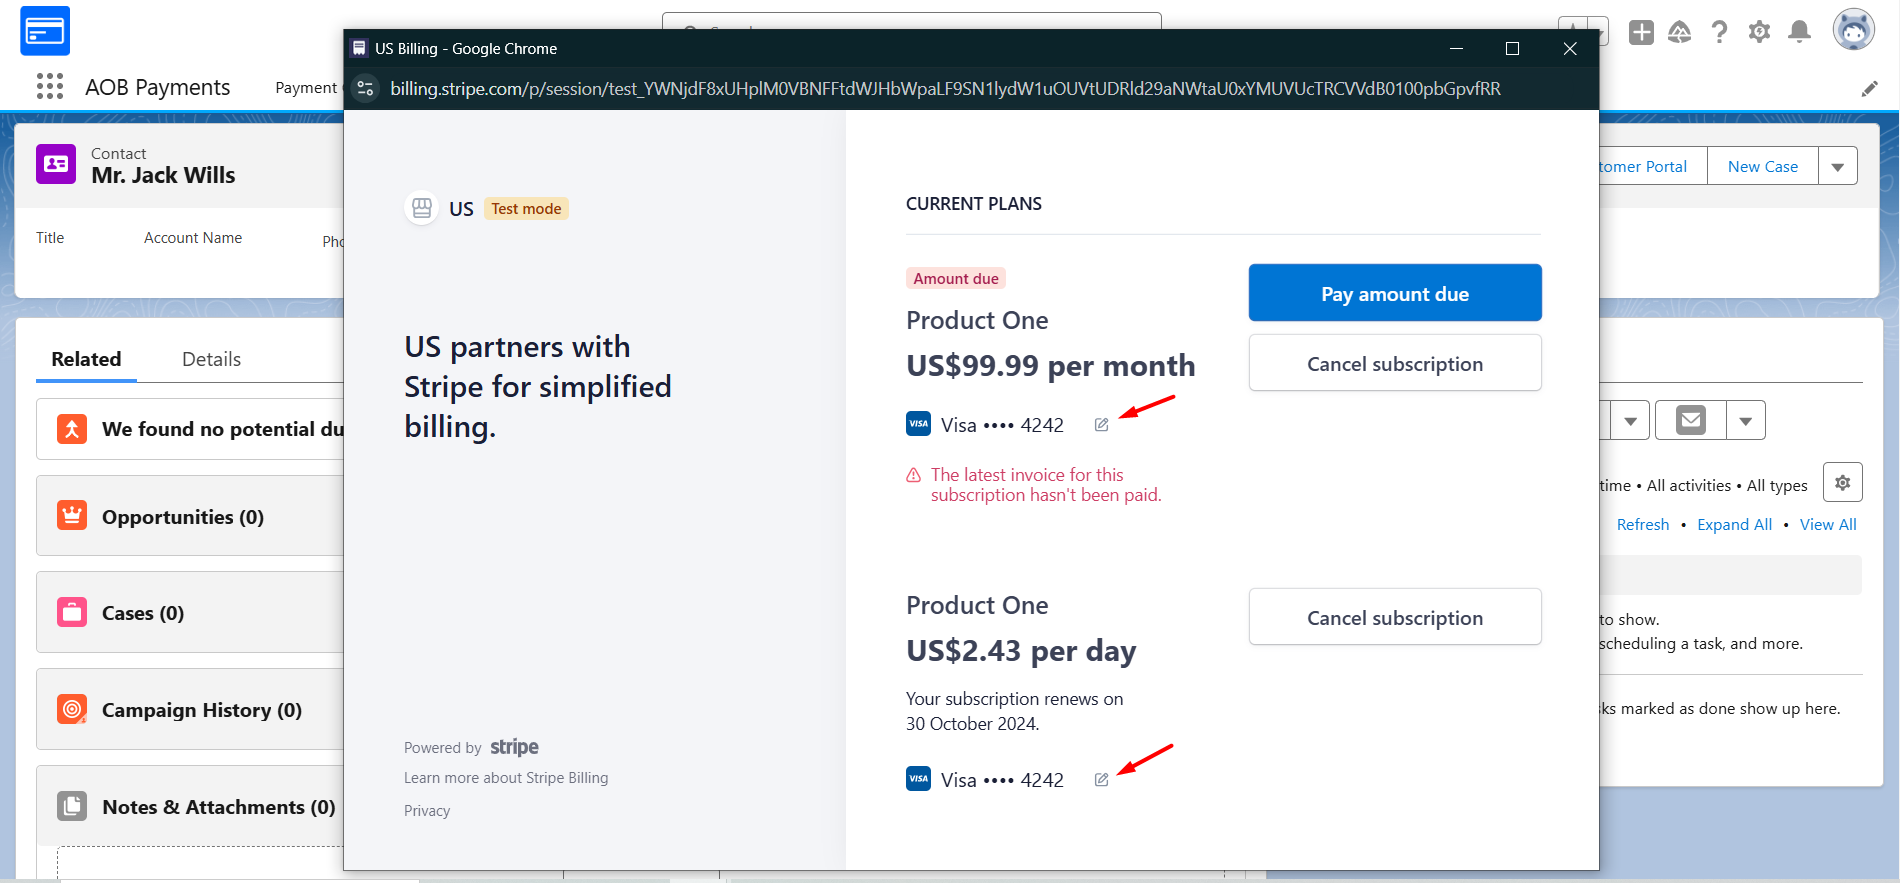The height and width of the screenshot is (883, 1900).
Task: Open Learn more about Stripe Billing
Action: click(x=506, y=778)
